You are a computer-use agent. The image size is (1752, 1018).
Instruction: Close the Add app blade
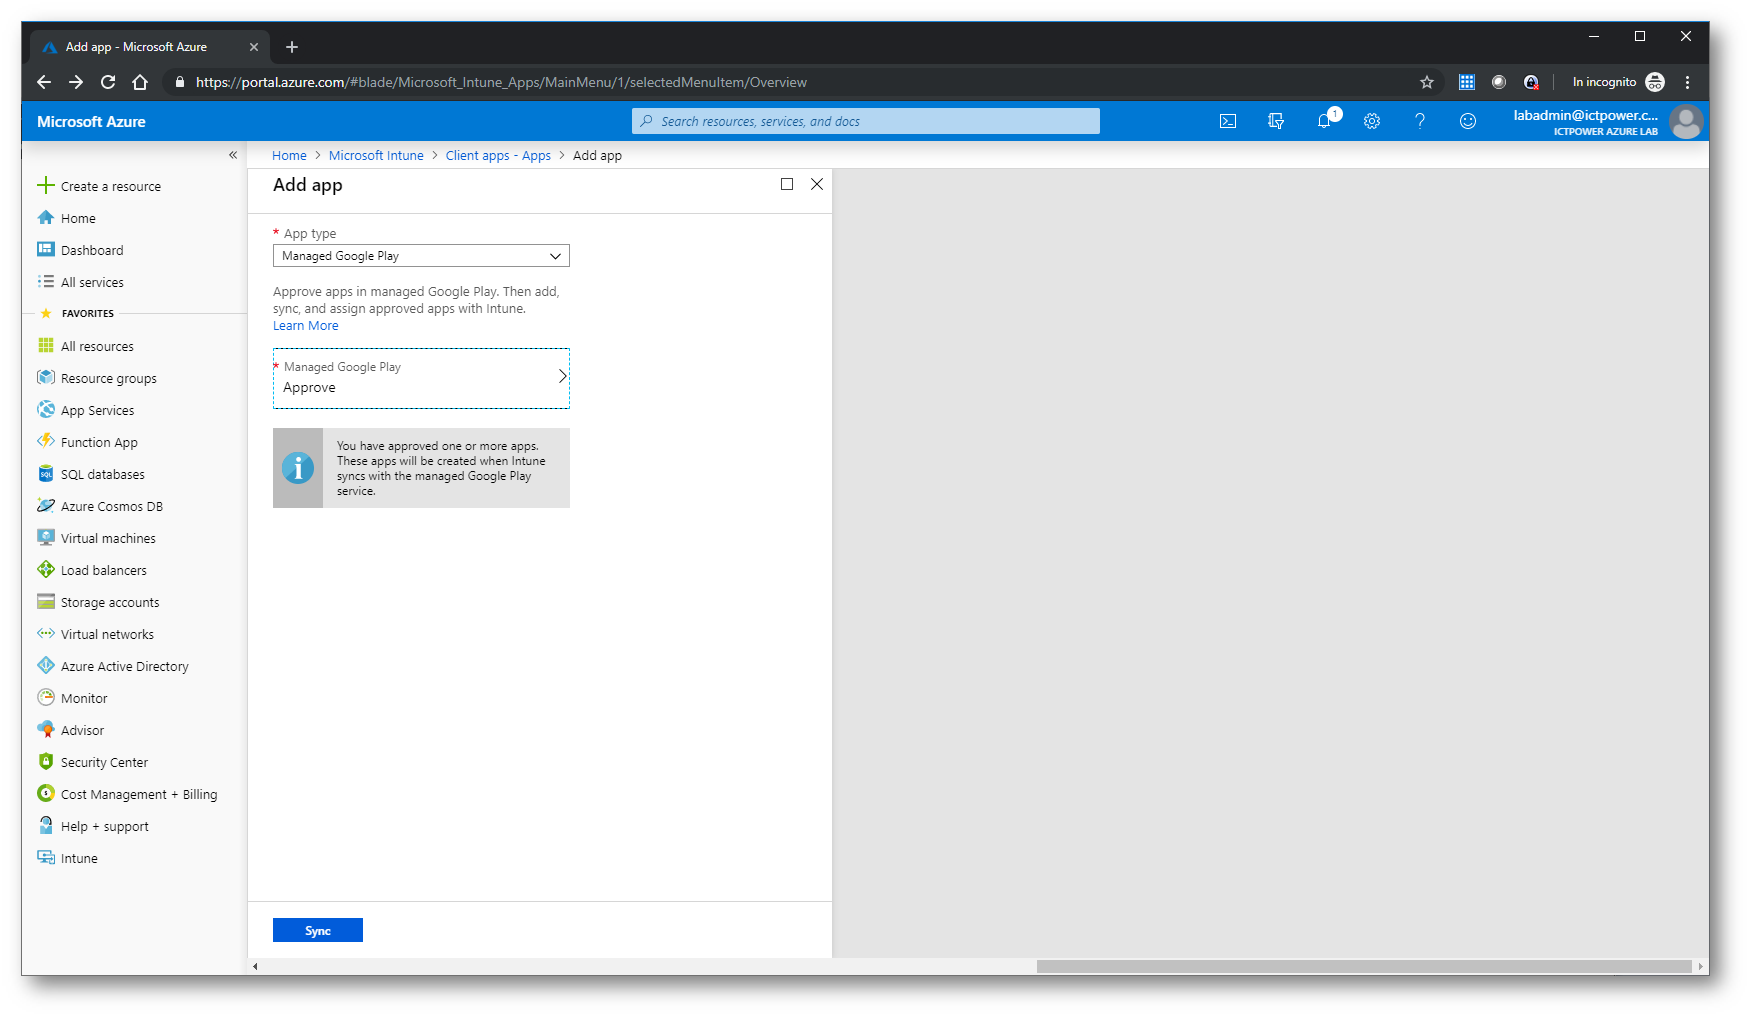tap(817, 184)
